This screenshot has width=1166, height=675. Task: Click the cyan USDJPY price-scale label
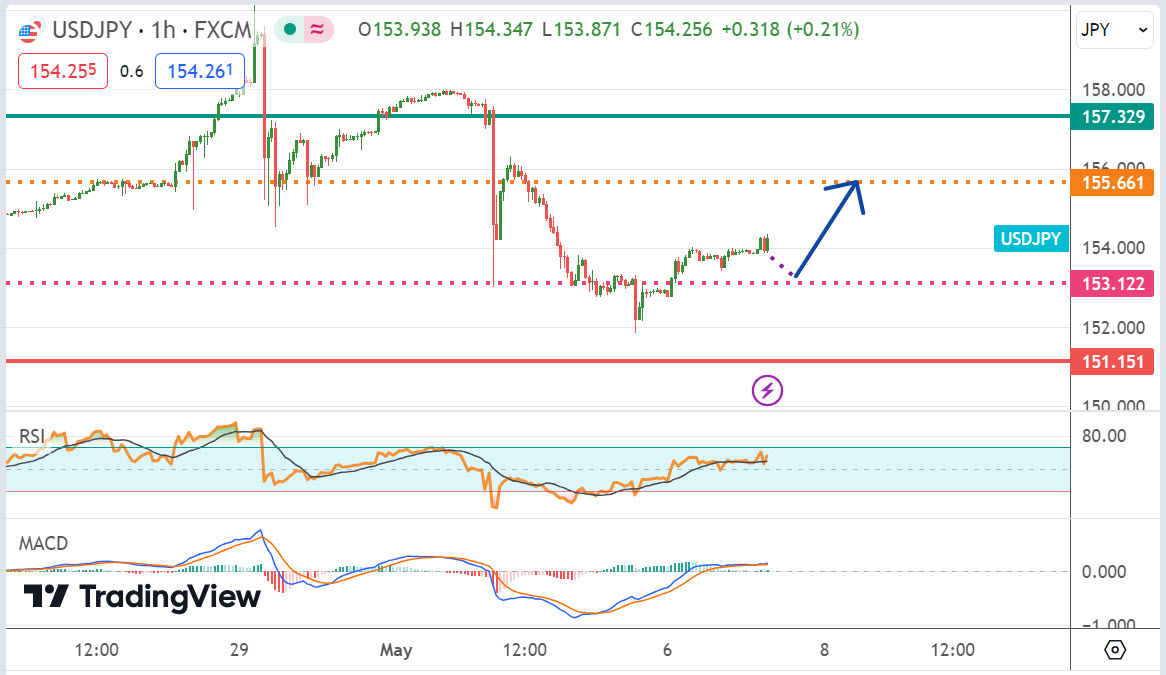pyautogui.click(x=1030, y=238)
